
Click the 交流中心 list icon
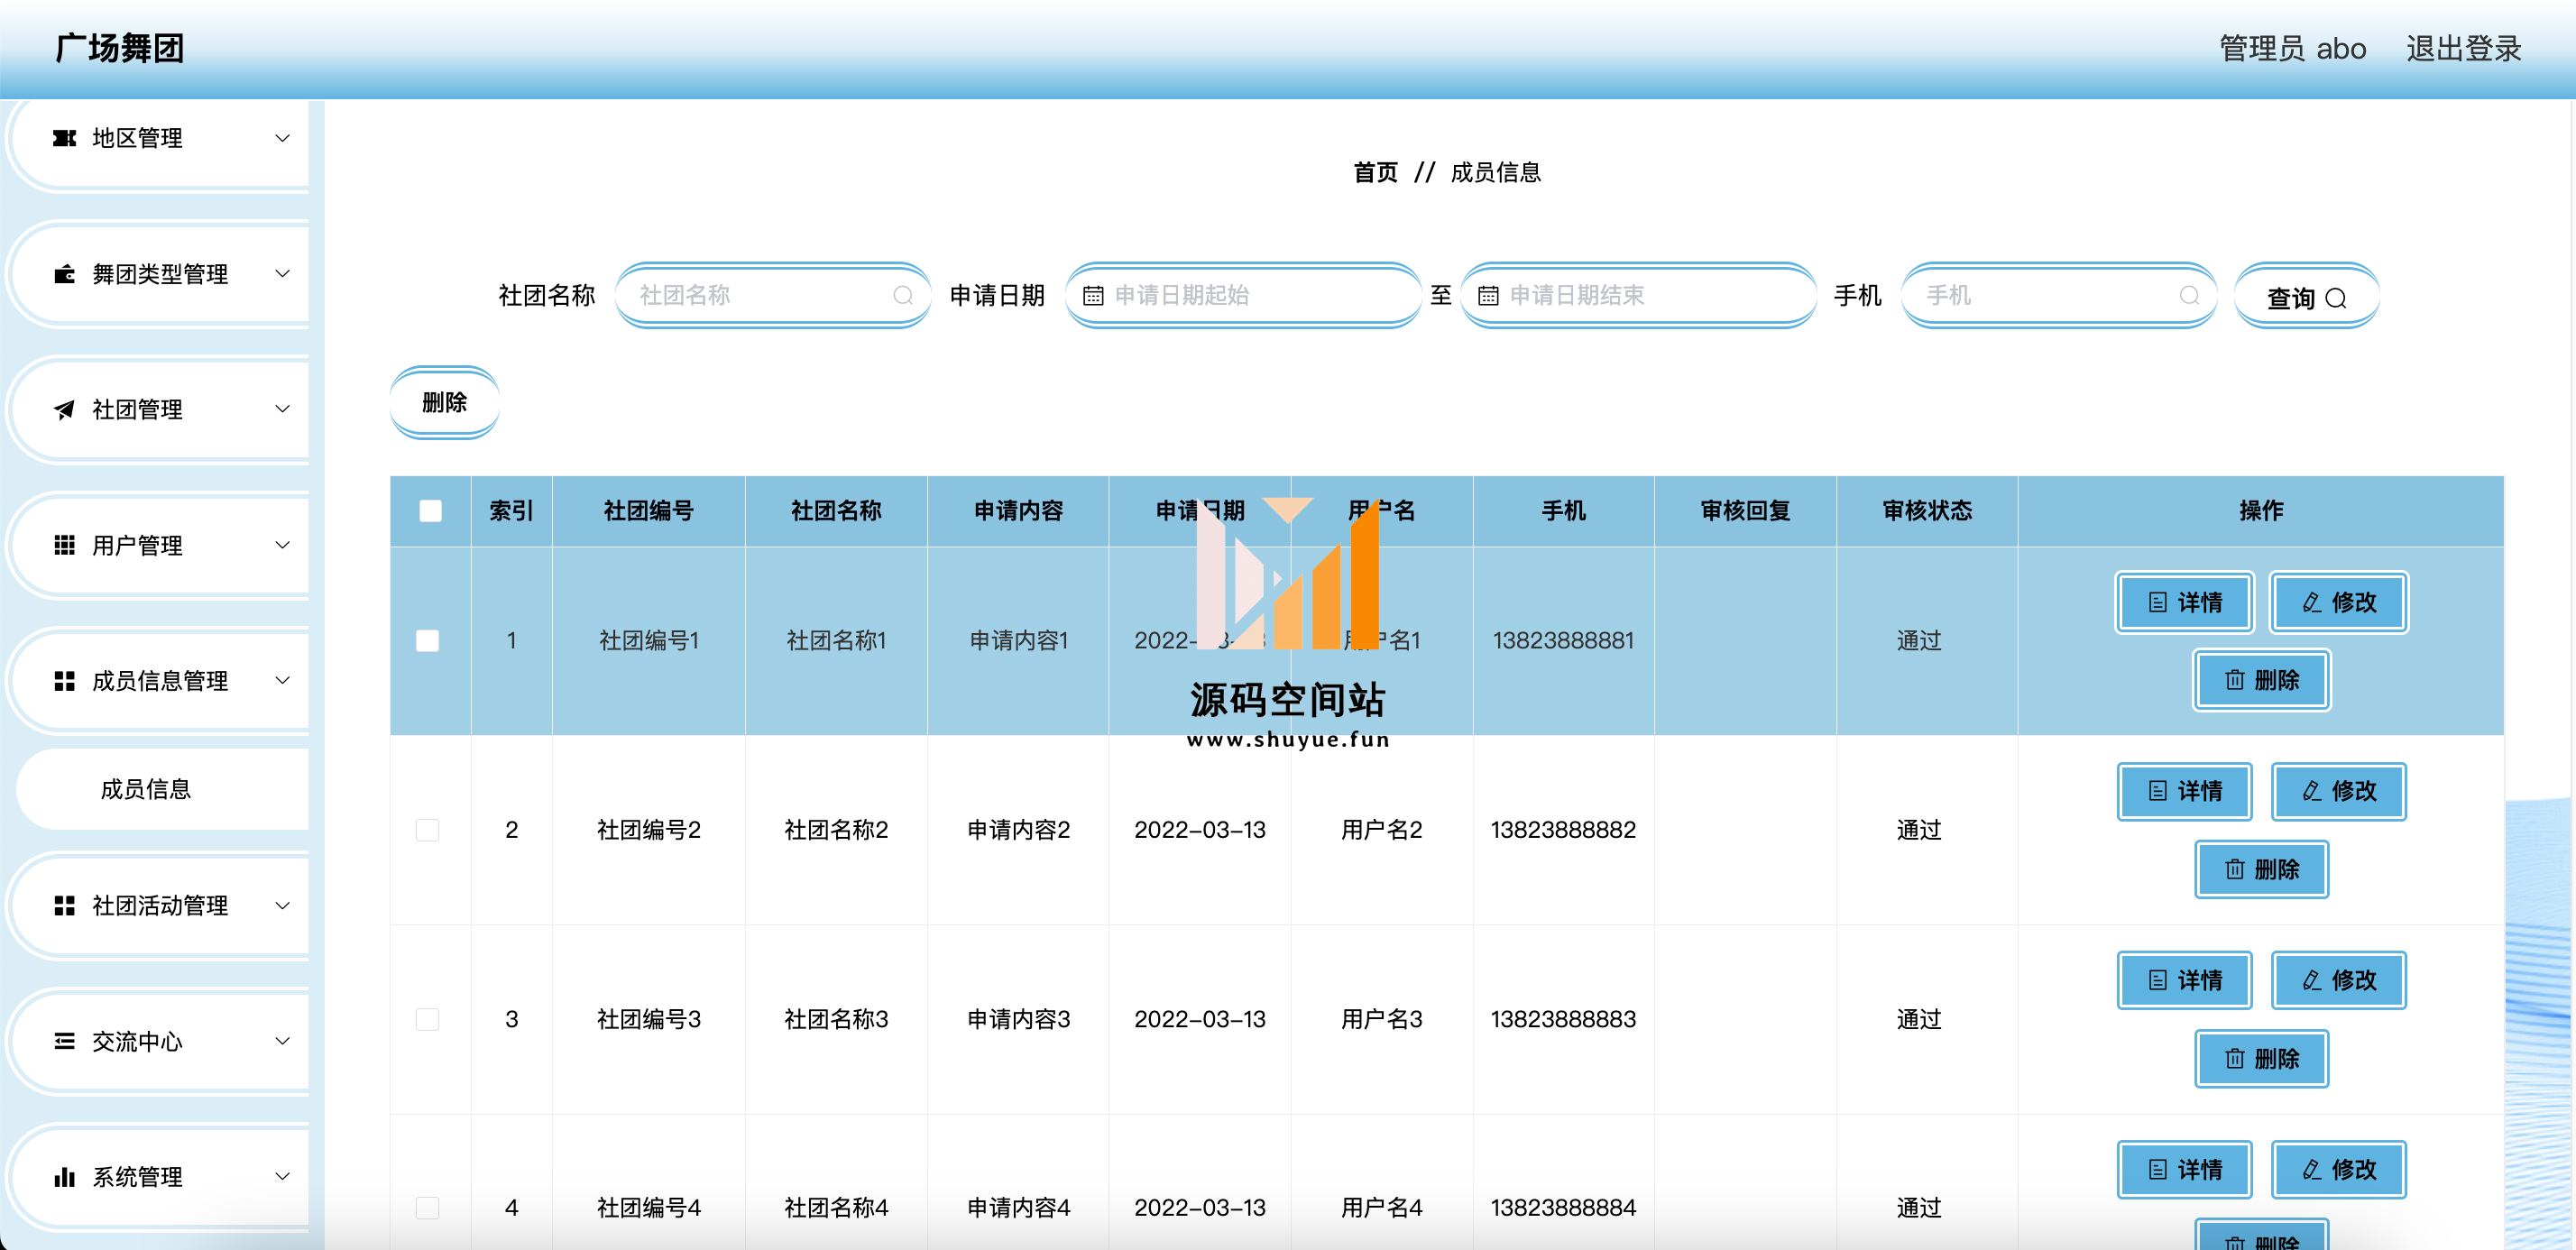[64, 1041]
